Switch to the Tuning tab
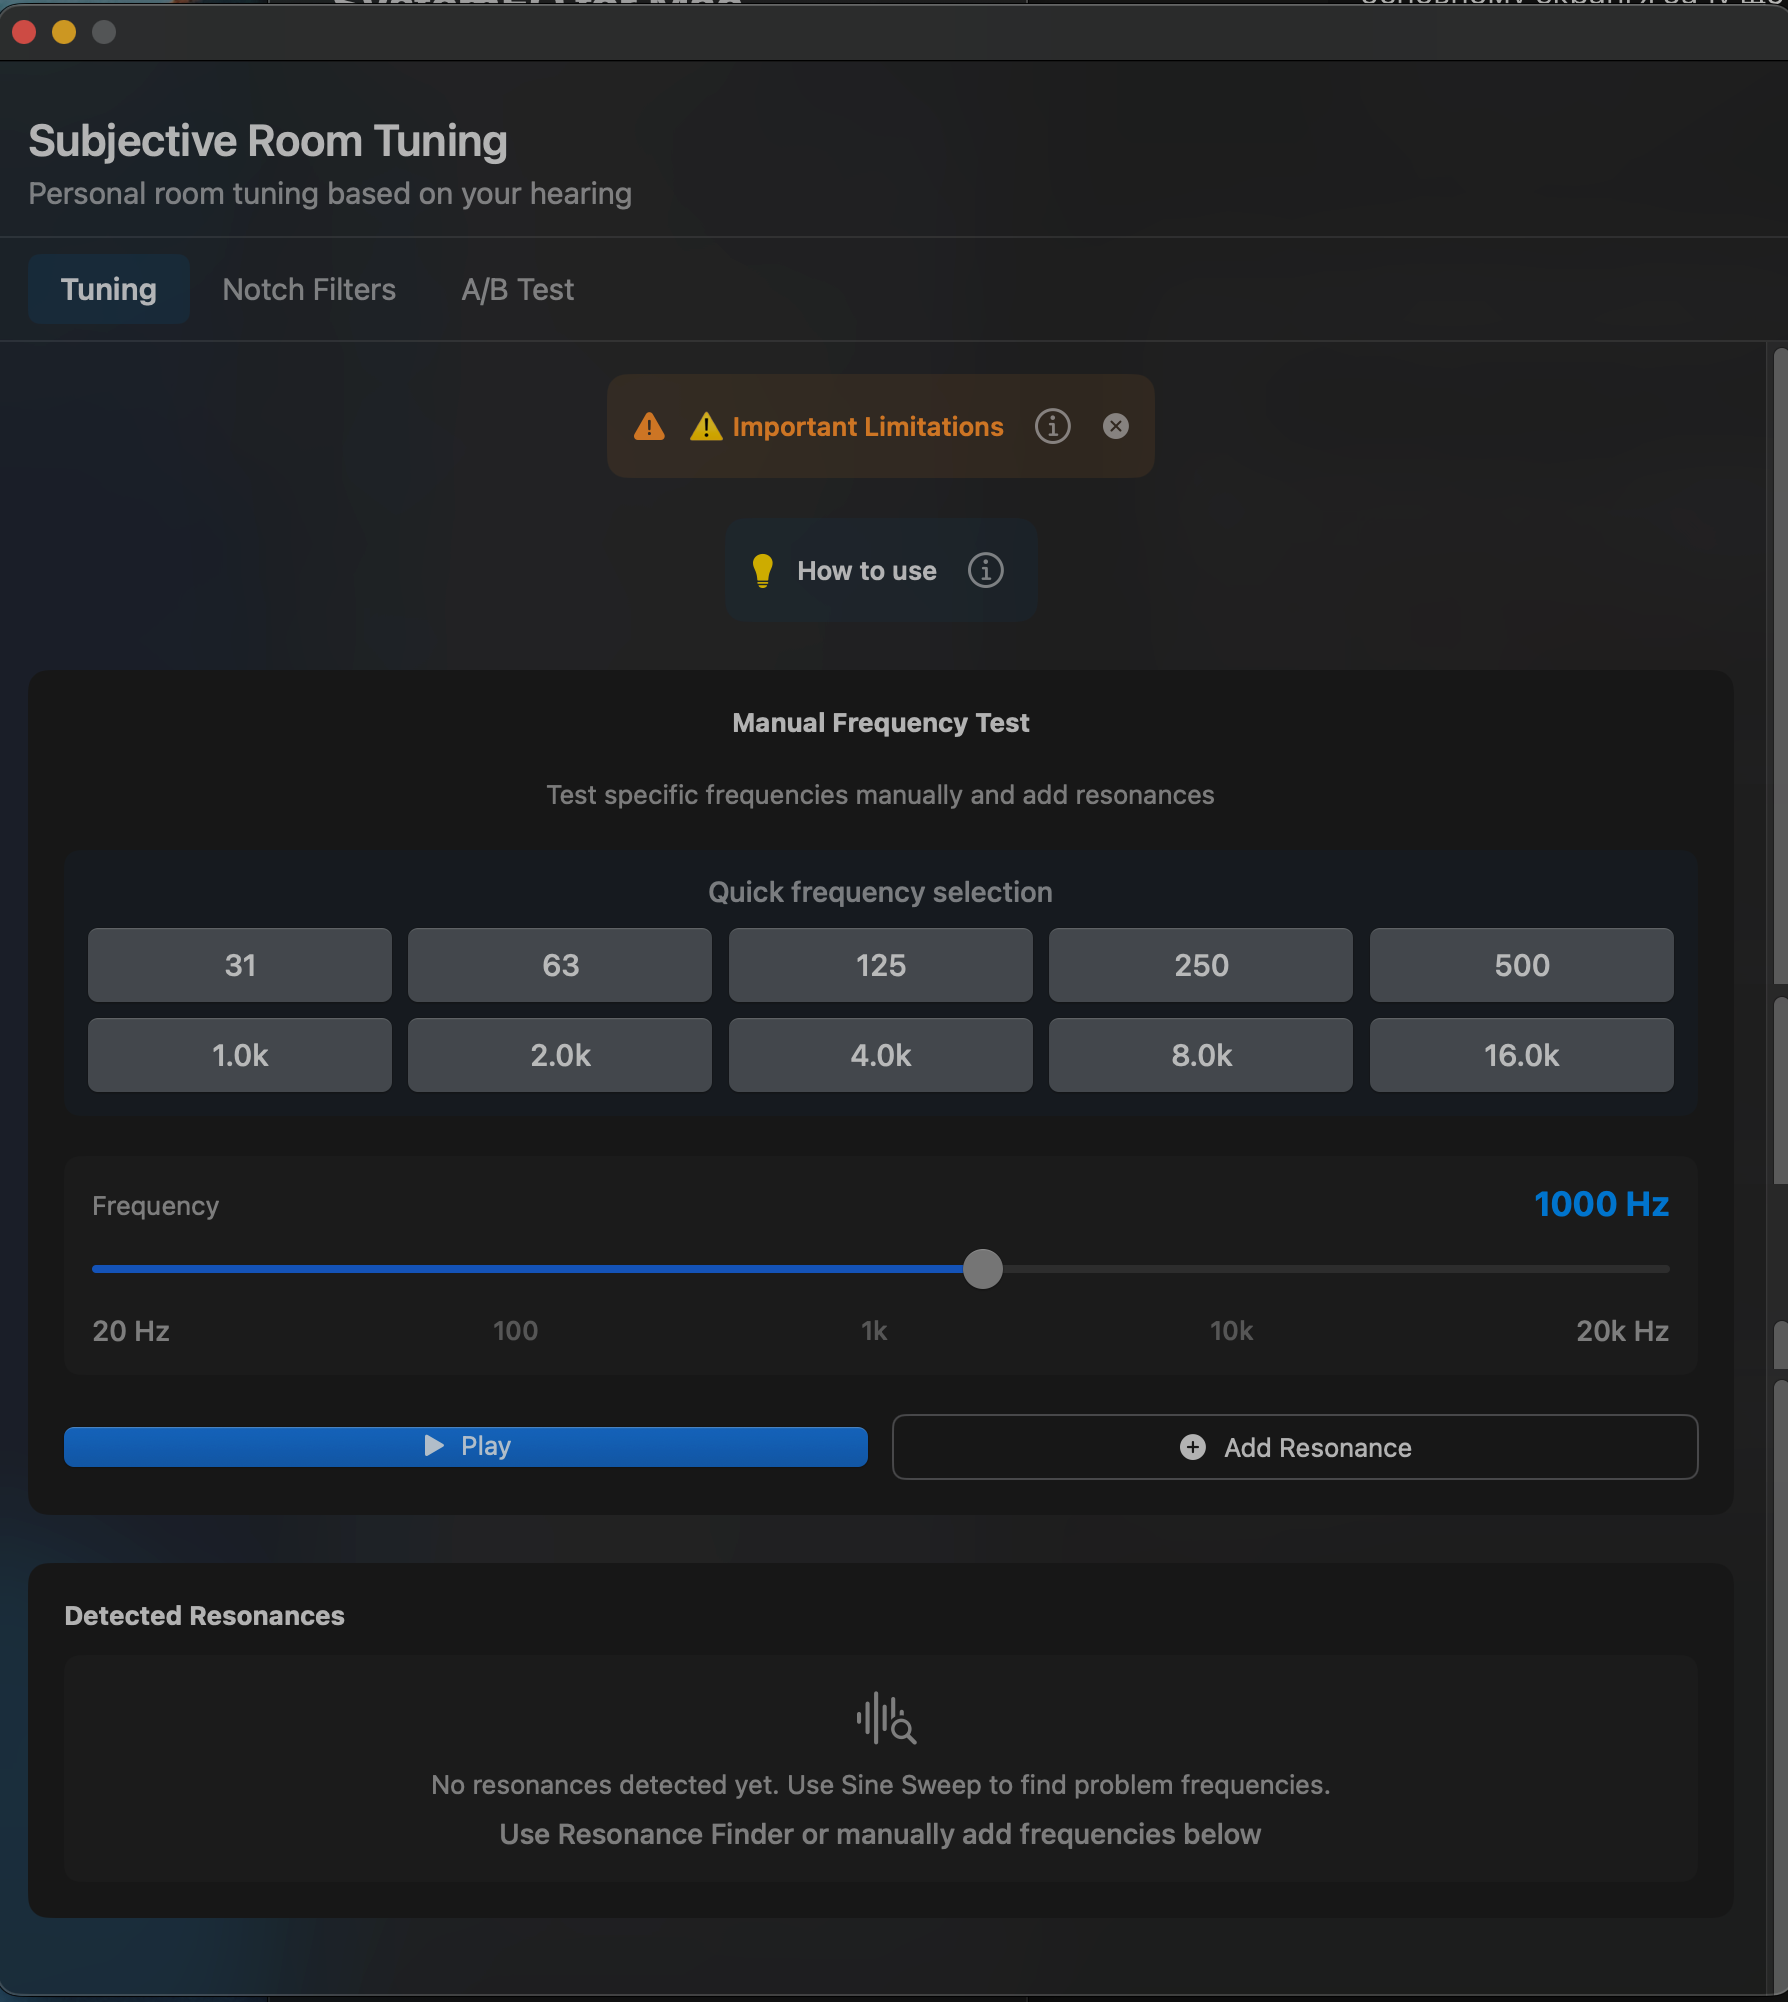This screenshot has height=2002, width=1788. pyautogui.click(x=109, y=289)
